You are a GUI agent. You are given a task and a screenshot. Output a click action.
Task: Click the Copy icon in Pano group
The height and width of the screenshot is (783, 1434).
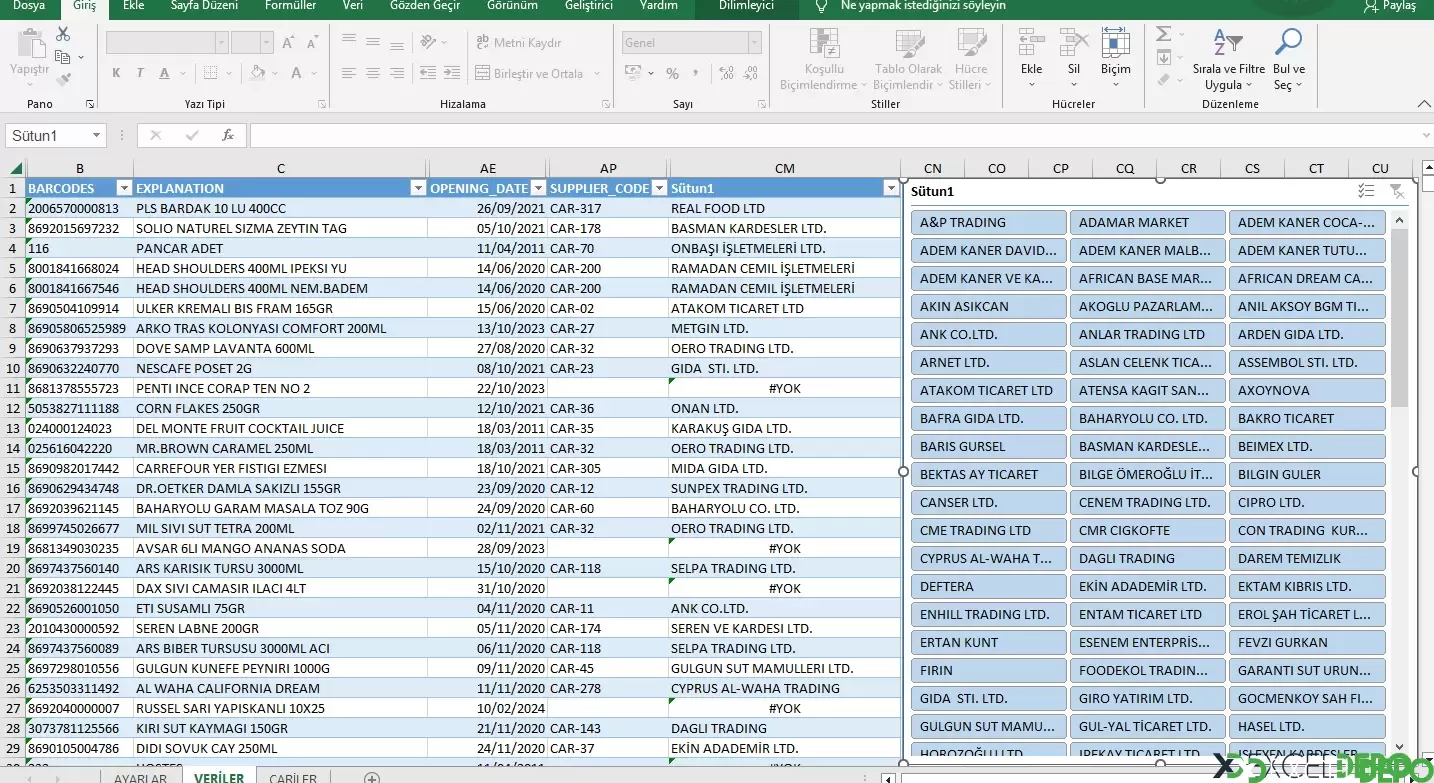pyautogui.click(x=63, y=57)
